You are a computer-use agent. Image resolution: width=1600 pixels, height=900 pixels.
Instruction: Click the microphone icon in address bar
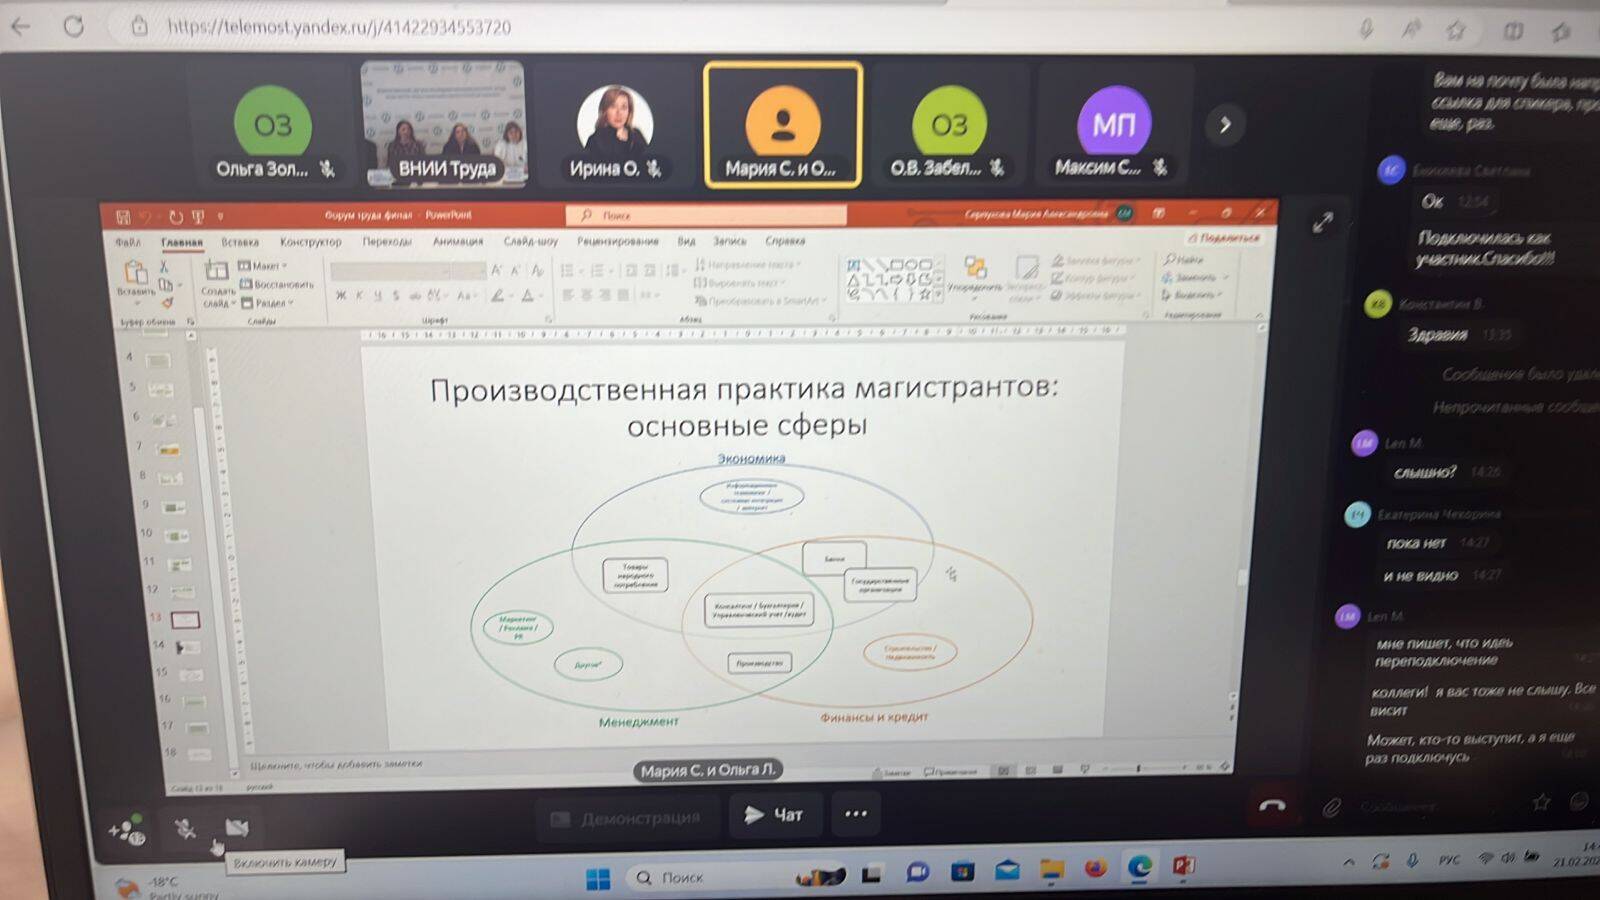(1366, 29)
